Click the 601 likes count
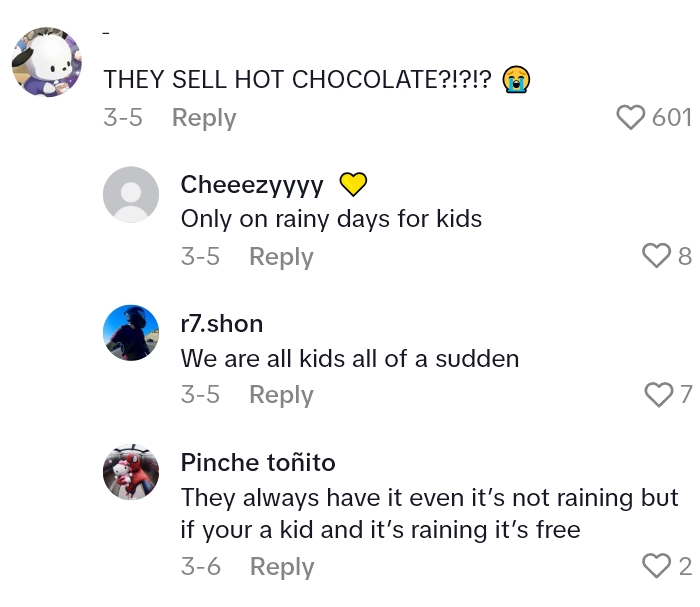The image size is (700, 607). [671, 118]
